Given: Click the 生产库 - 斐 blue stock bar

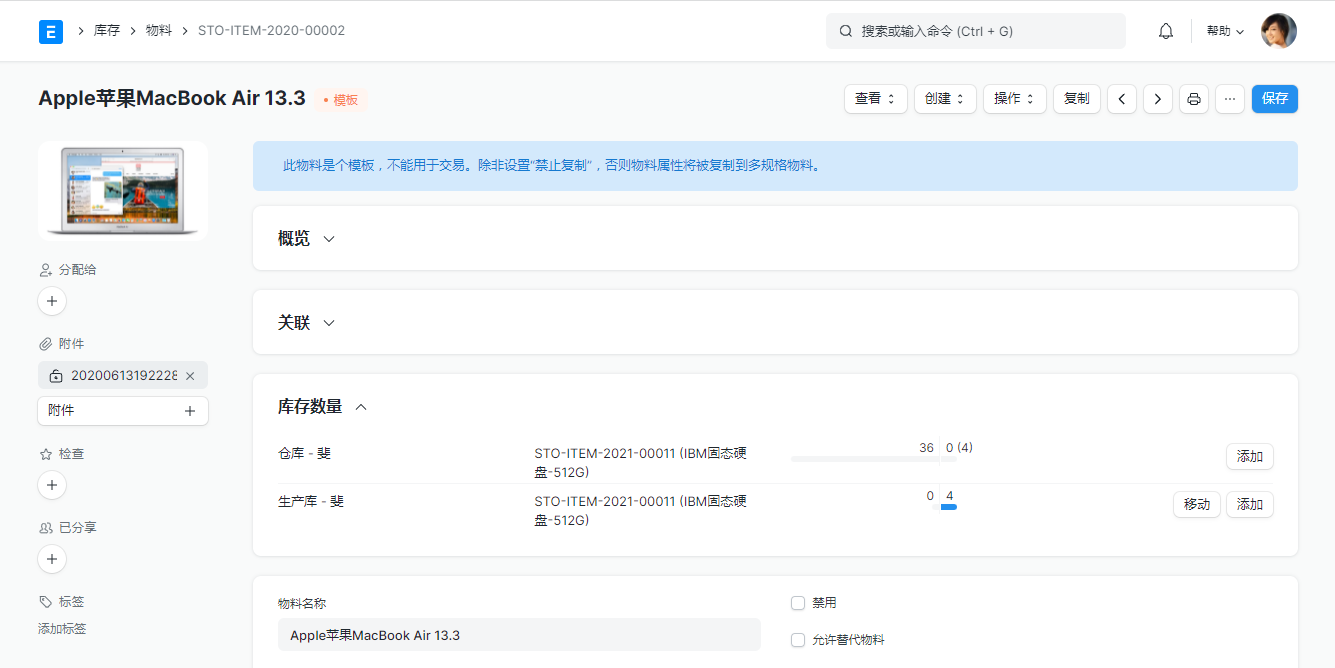Looking at the screenshot, I should (x=949, y=507).
